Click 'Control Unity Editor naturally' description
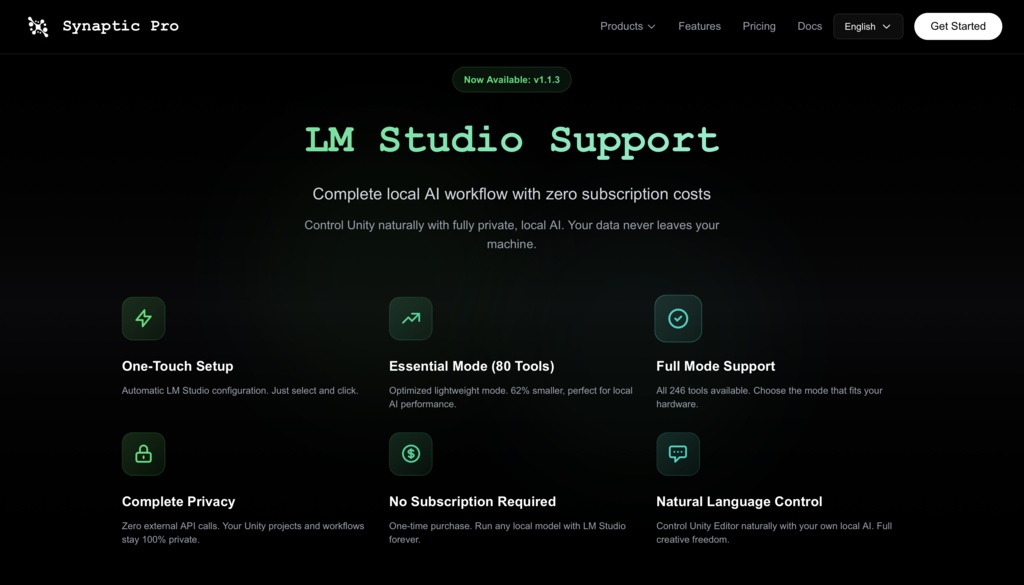 coord(774,533)
